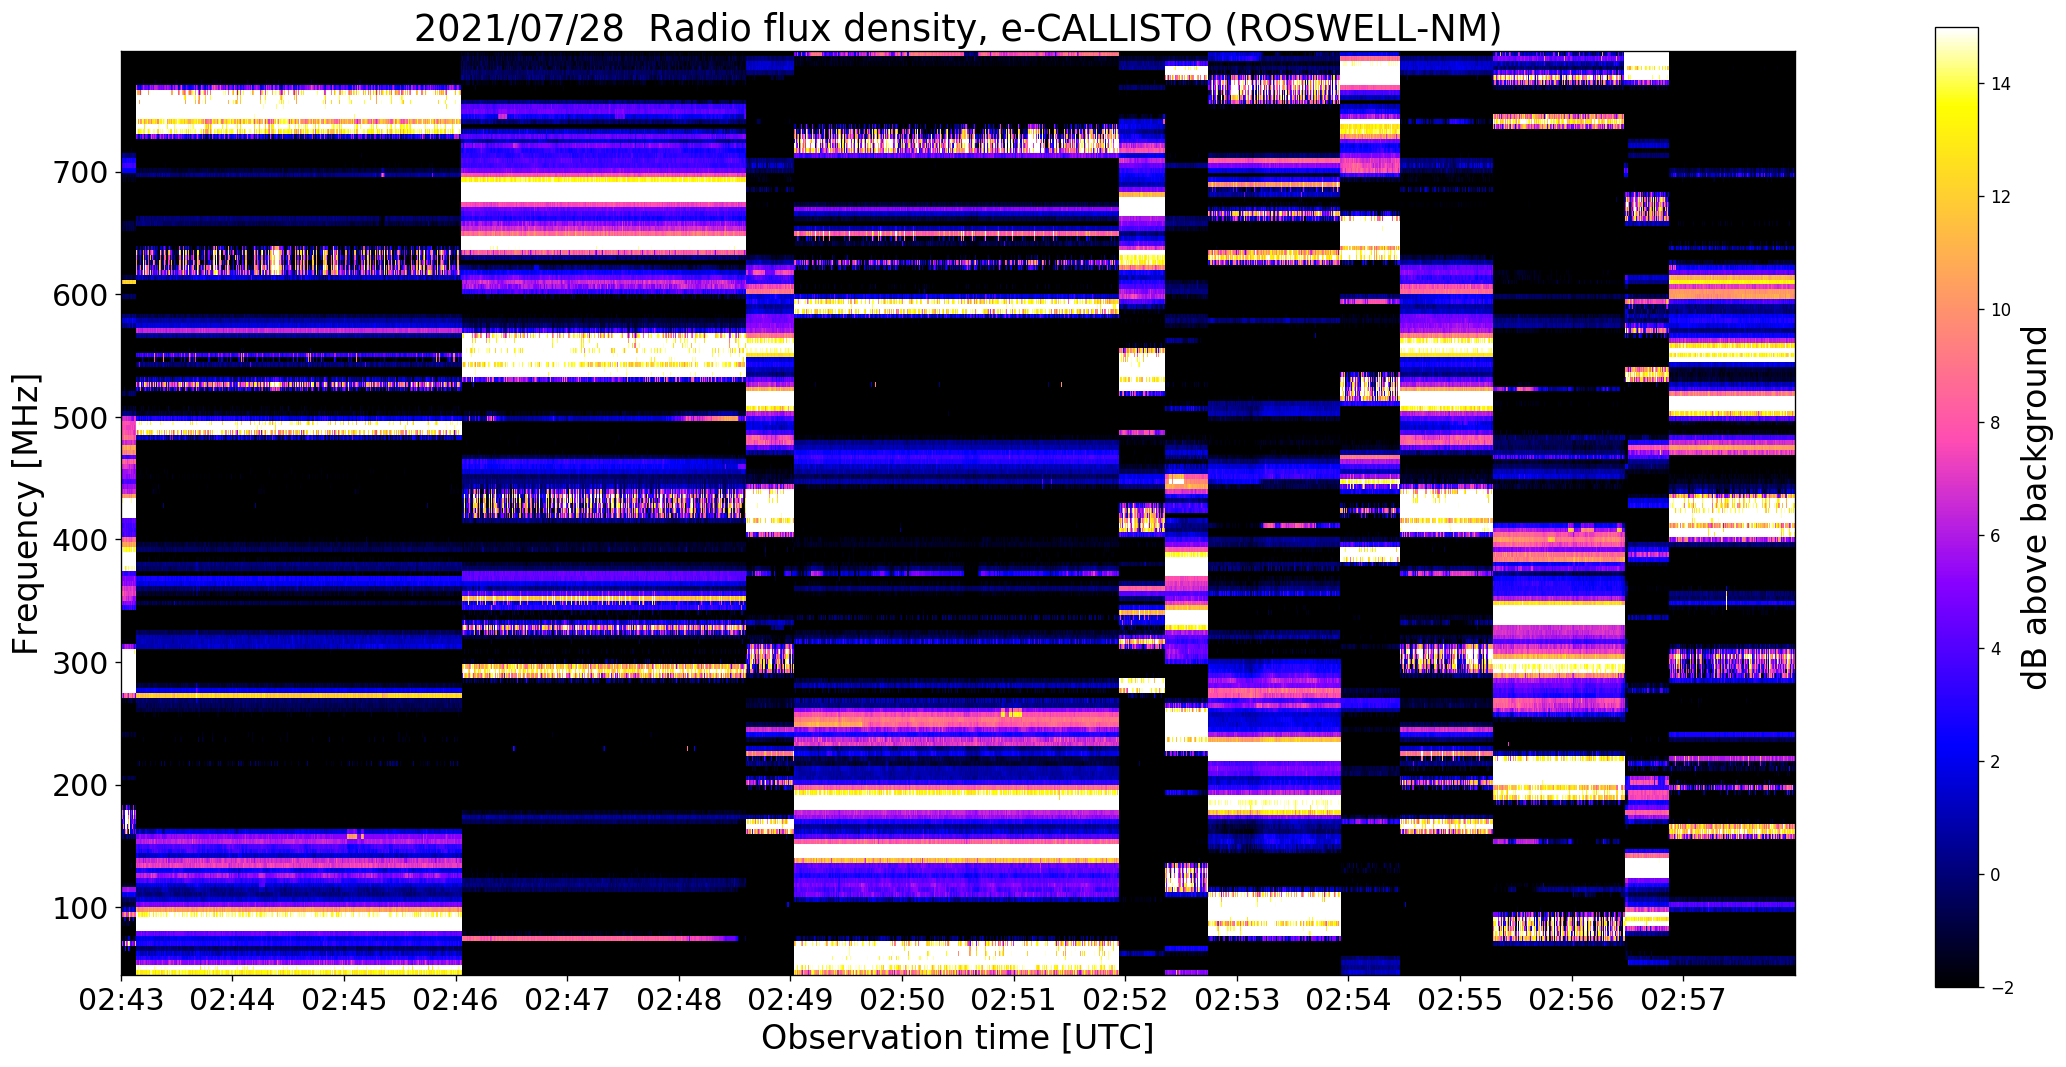Click the 02:52 time tick label

tap(1126, 1000)
